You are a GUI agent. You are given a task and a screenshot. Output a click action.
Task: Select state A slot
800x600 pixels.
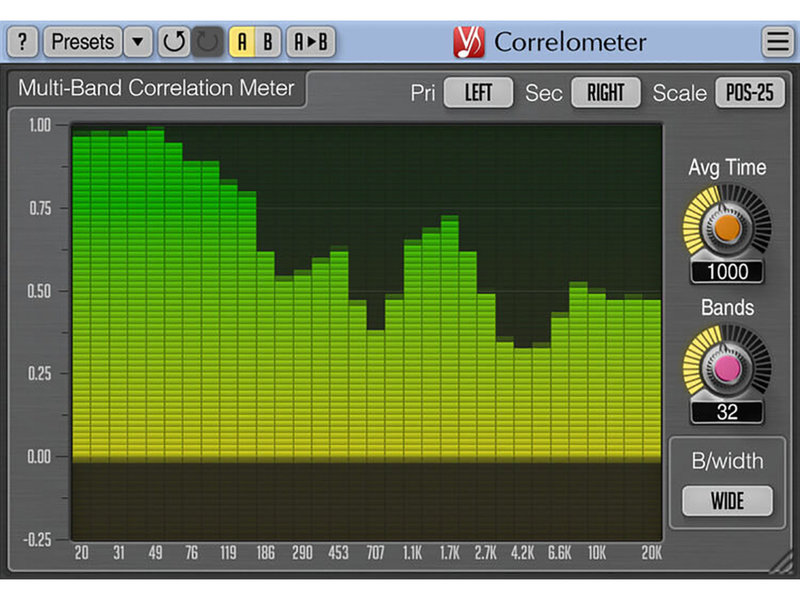[242, 42]
